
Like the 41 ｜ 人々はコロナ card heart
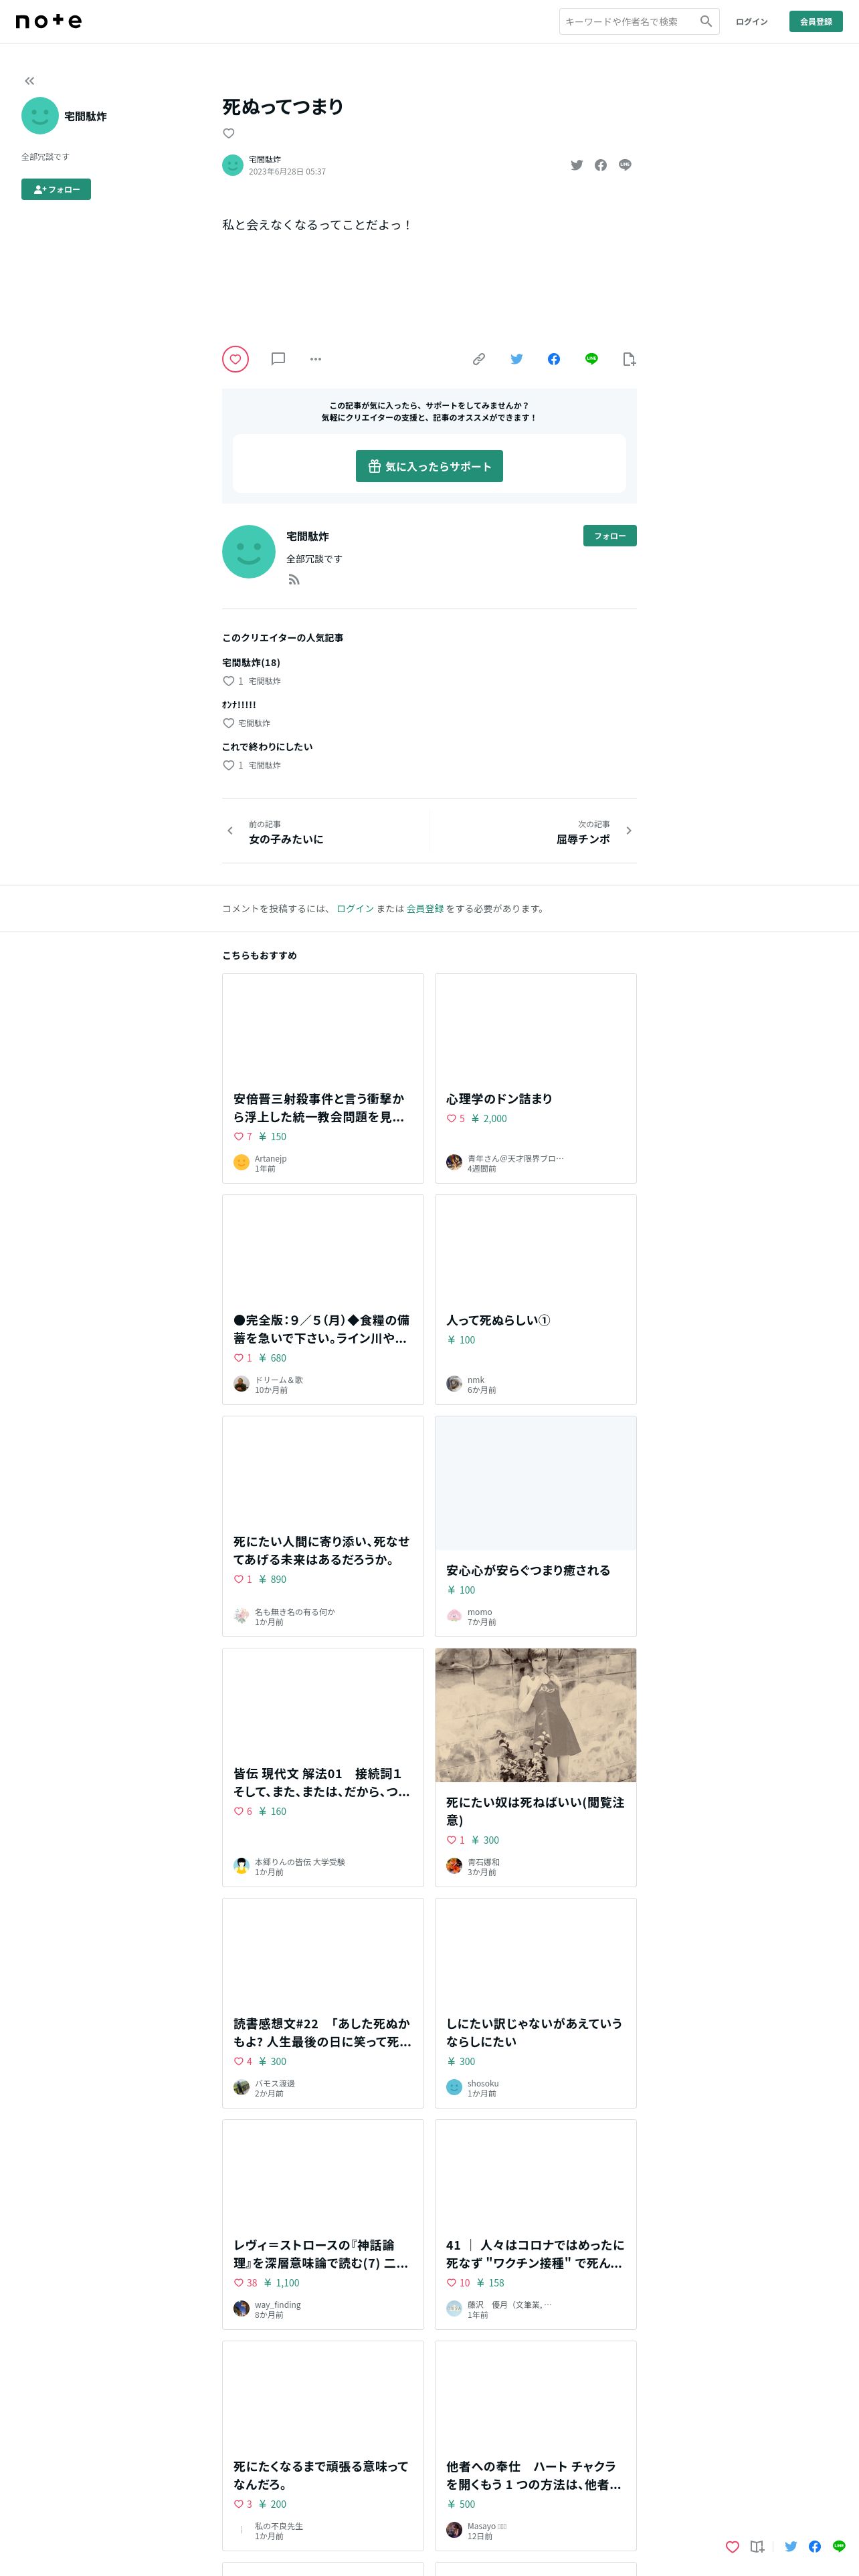[451, 2282]
